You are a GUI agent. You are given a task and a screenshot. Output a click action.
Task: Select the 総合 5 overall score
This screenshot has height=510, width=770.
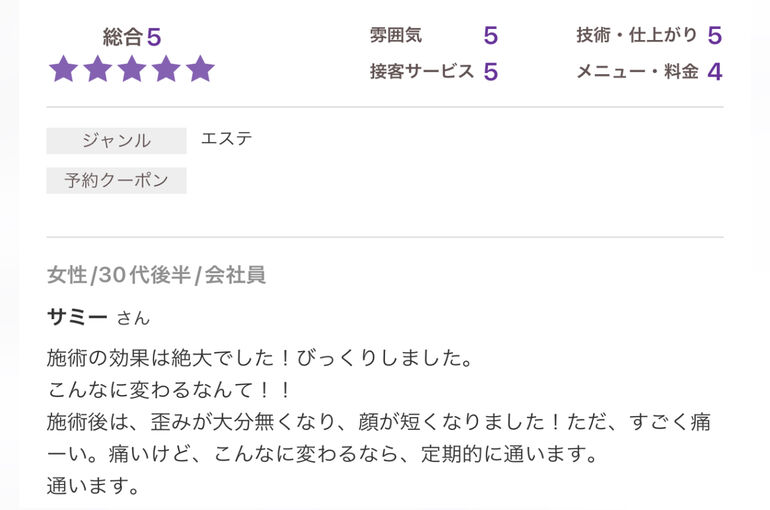click(x=132, y=37)
